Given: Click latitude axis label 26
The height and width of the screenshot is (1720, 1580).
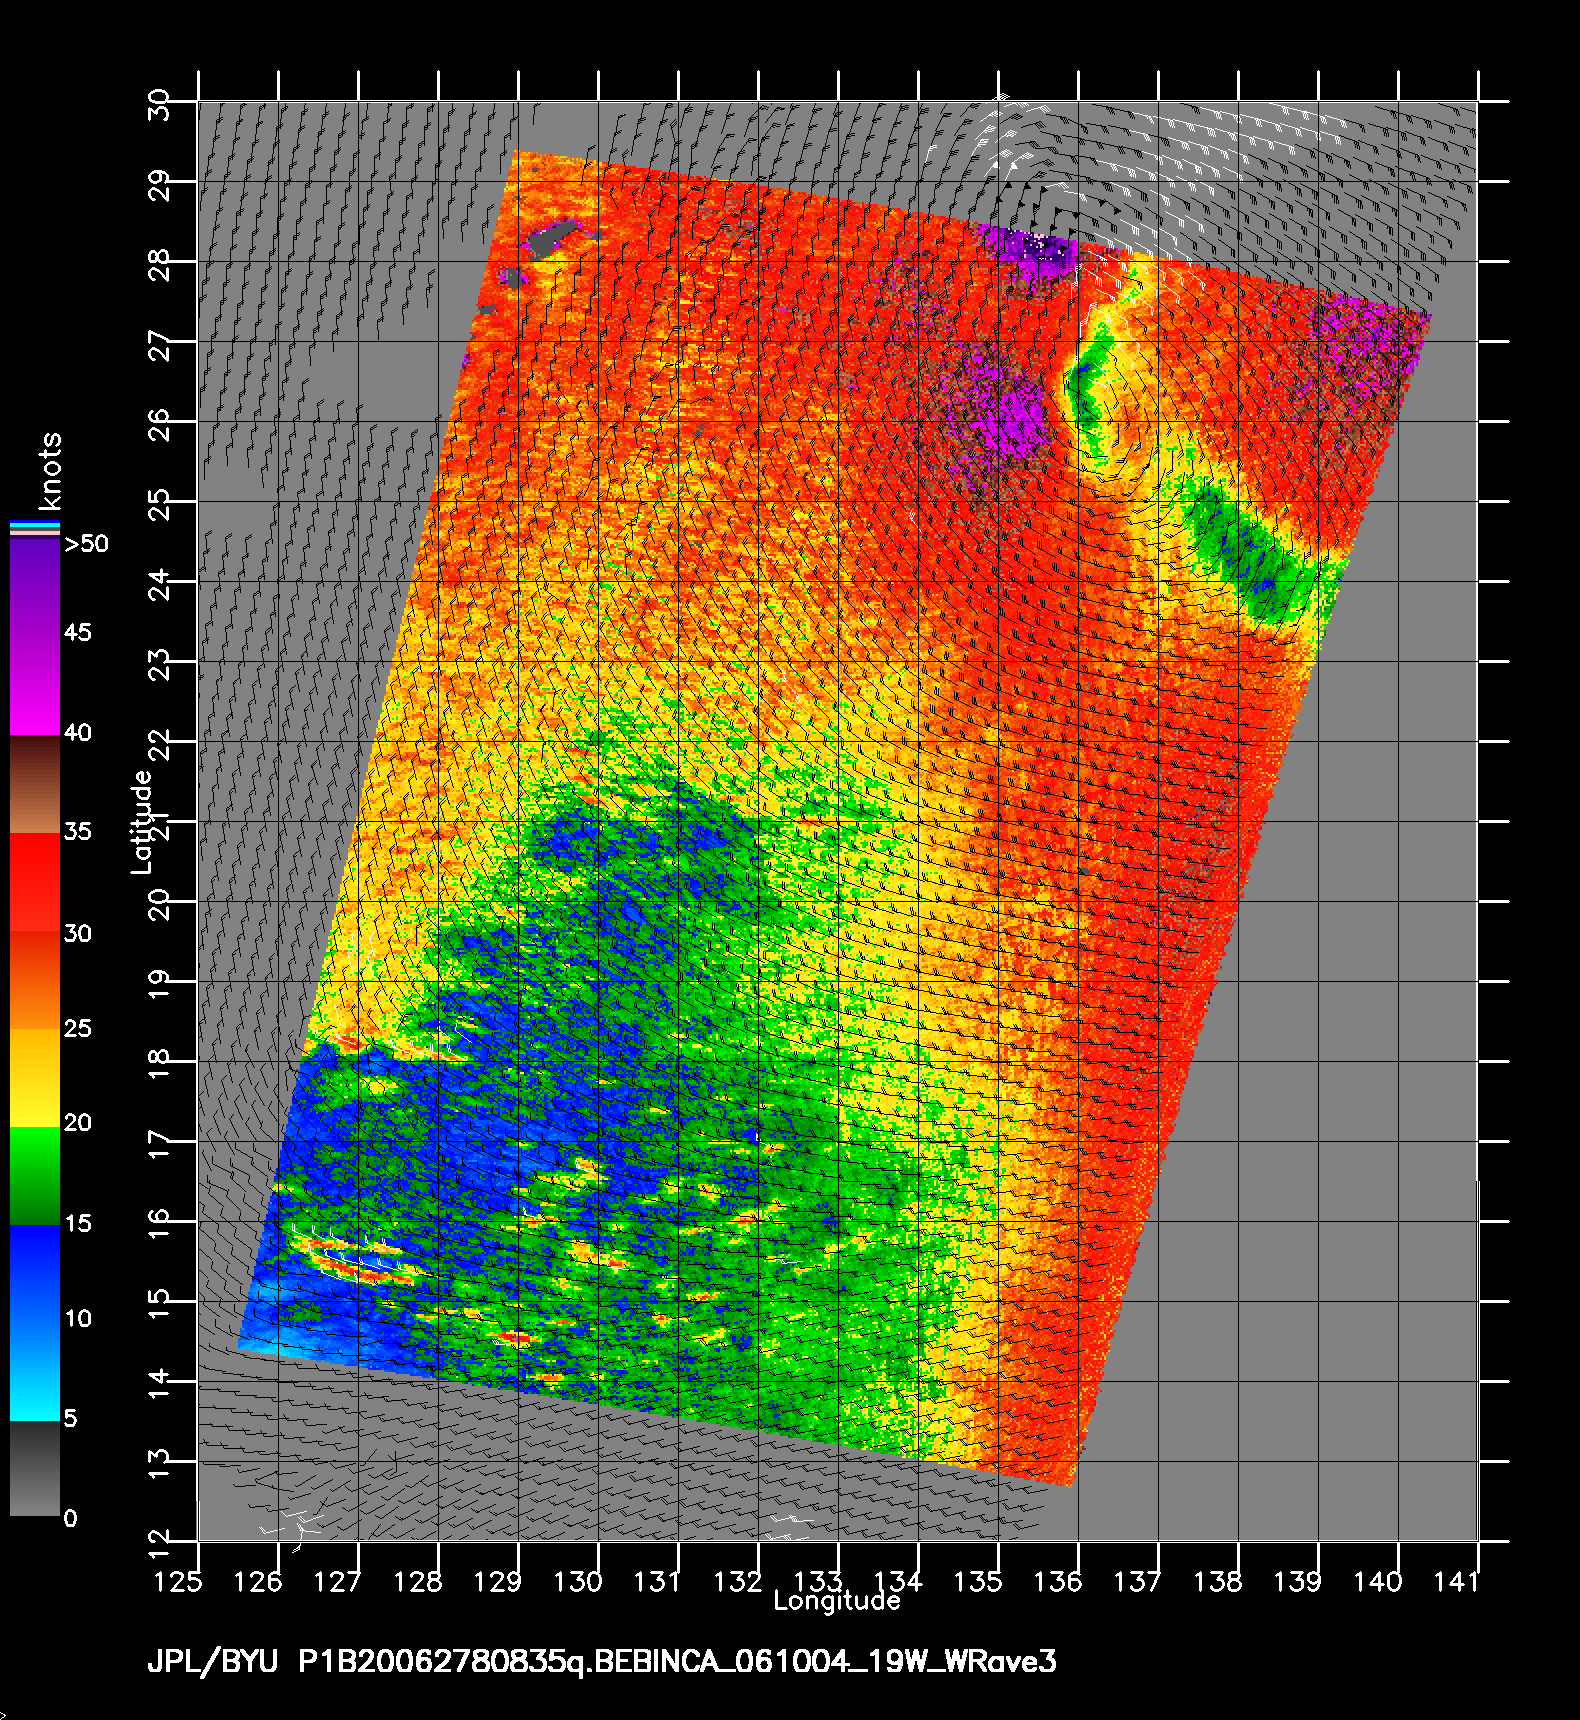Looking at the screenshot, I should tap(160, 424).
